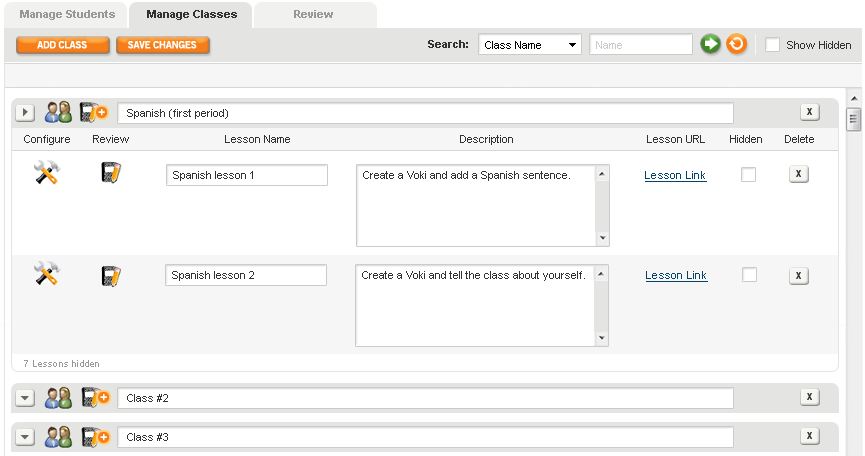
Task: Collapse the Spanish (first period) class
Action: (26, 113)
